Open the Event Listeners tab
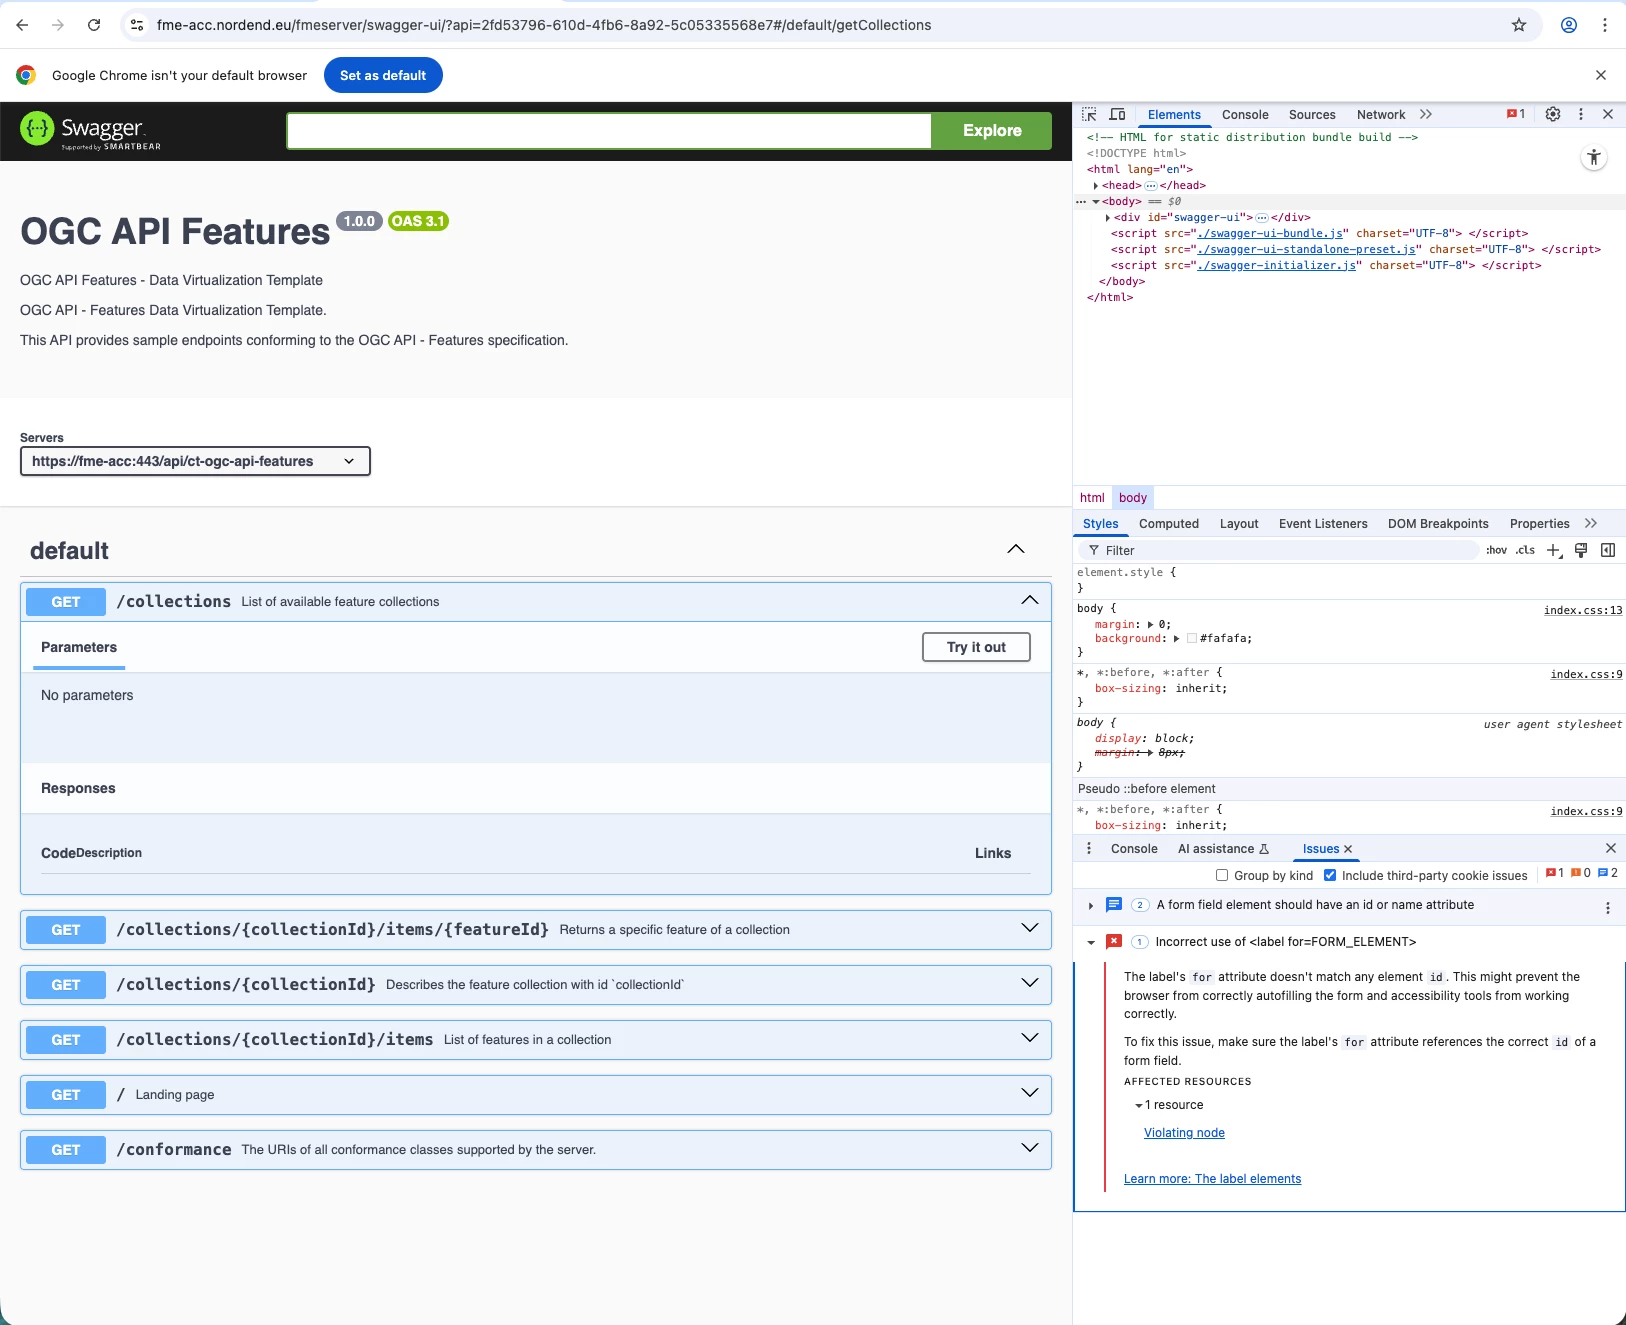The image size is (1626, 1325). tap(1323, 524)
